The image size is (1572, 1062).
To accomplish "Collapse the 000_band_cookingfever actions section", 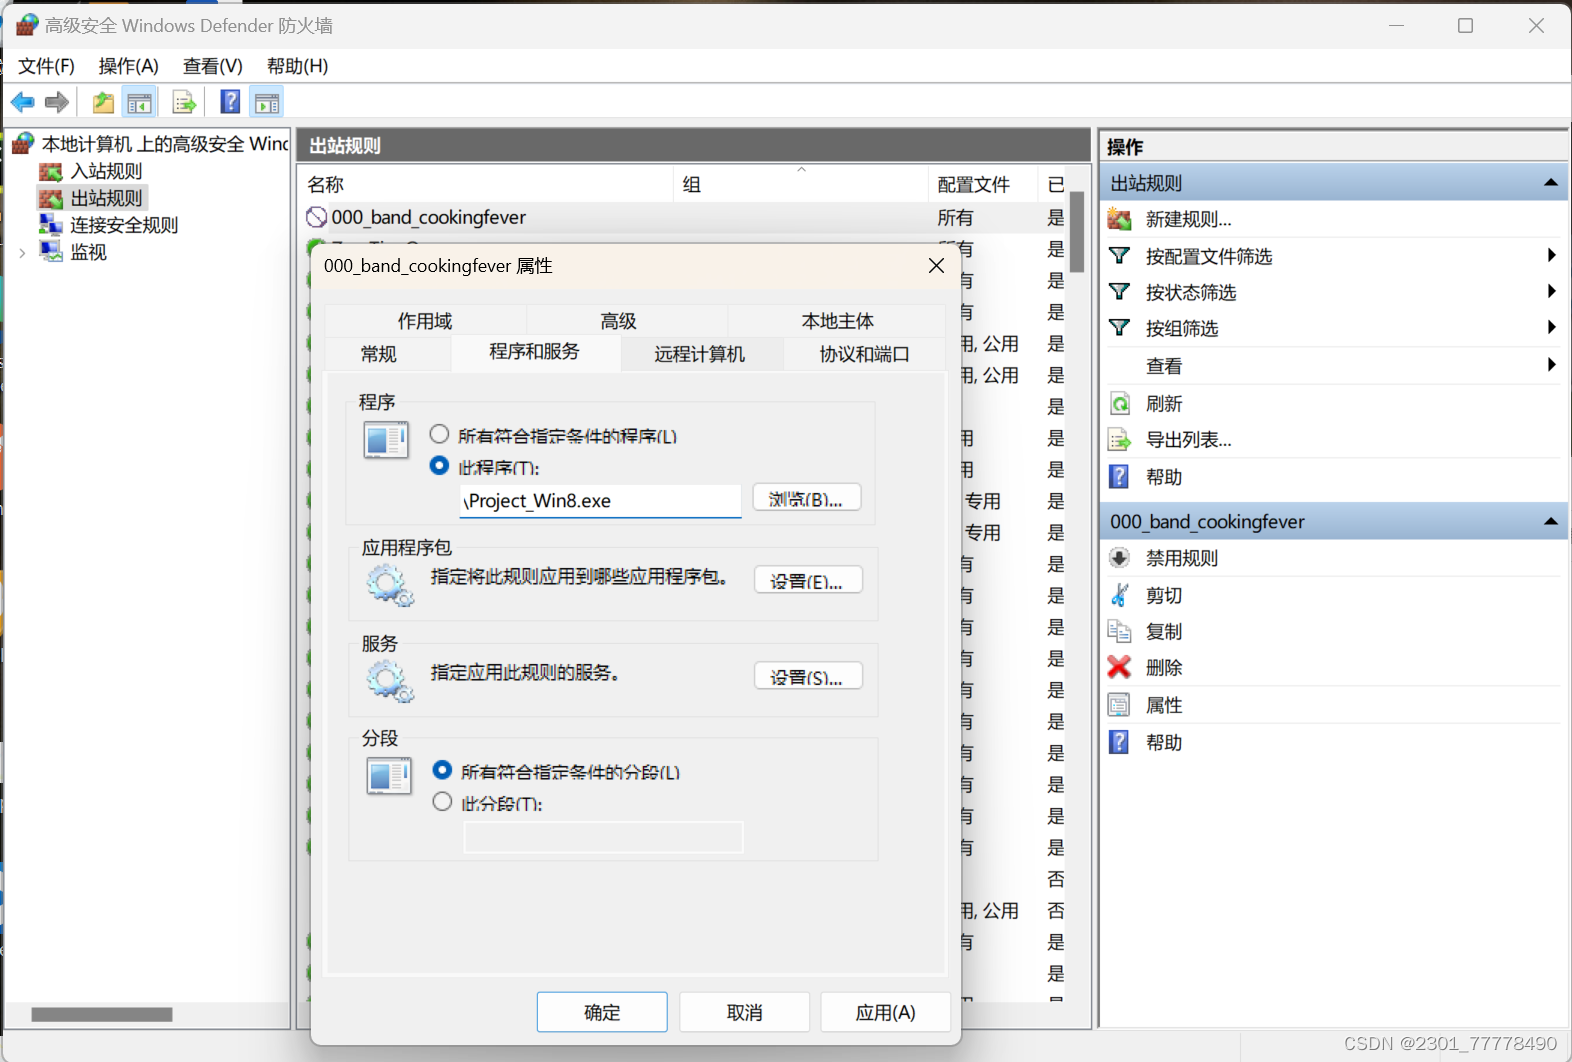I will (x=1551, y=521).
